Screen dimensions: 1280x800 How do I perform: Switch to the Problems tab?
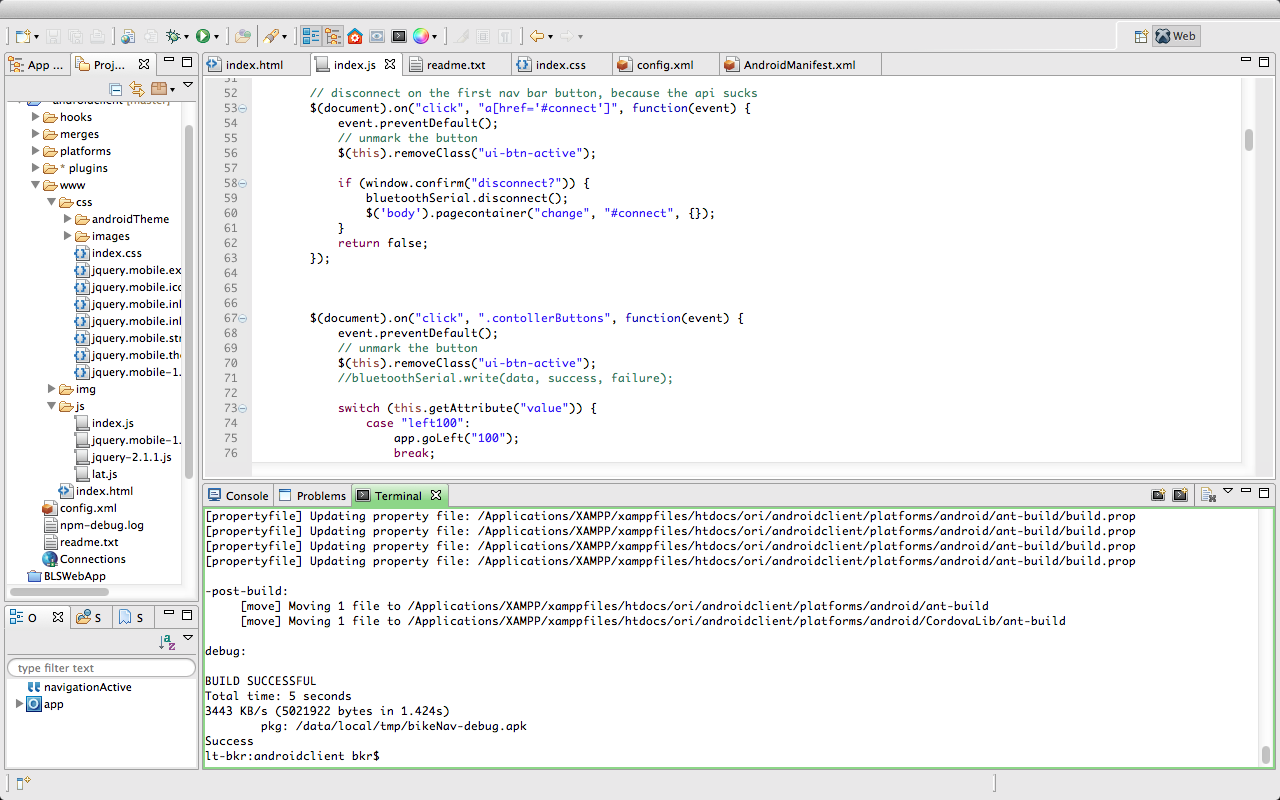click(x=312, y=496)
